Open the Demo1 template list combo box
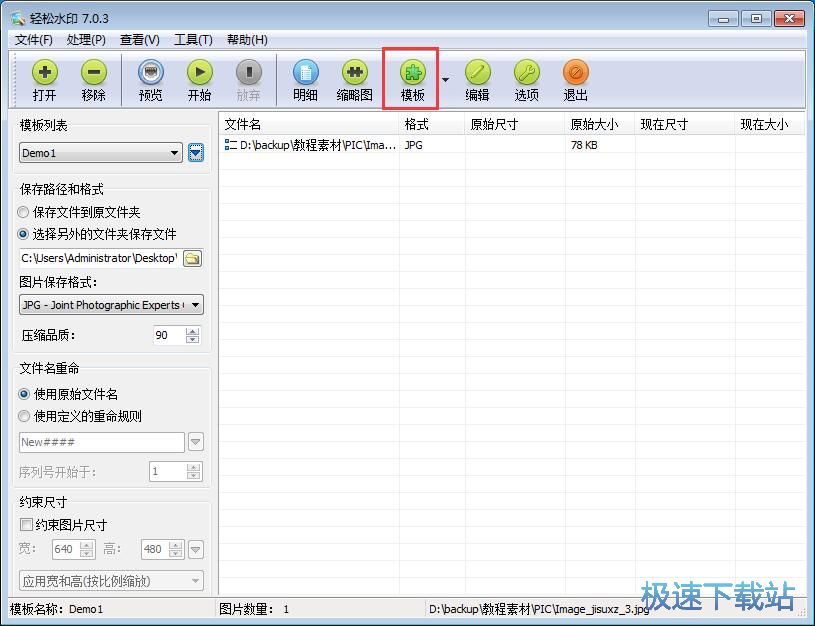The width and height of the screenshot is (815, 626). [x=101, y=153]
